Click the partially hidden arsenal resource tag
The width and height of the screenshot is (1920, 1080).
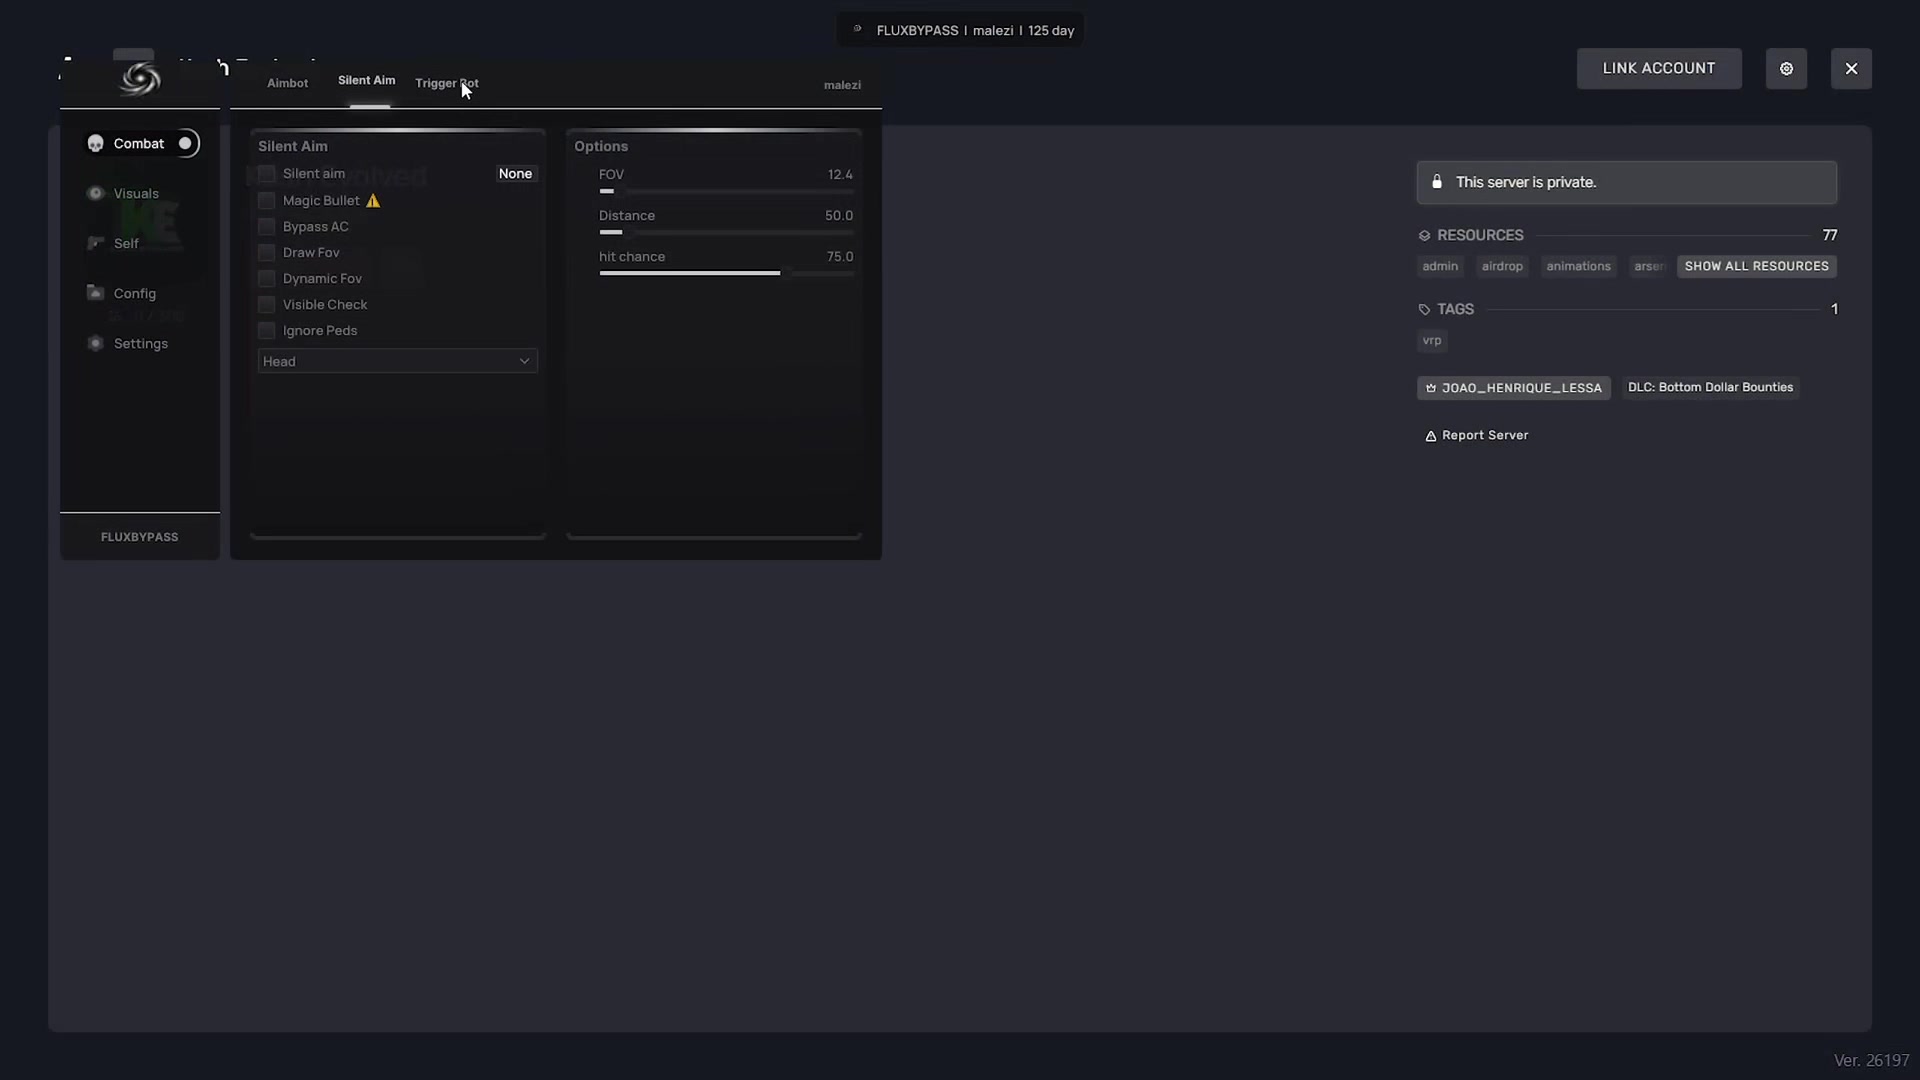tap(1649, 267)
